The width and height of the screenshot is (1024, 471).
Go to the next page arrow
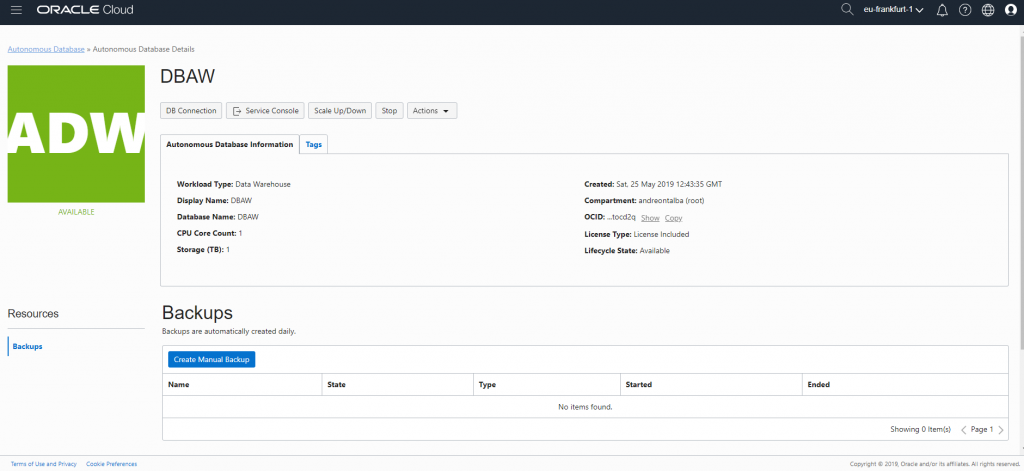1001,430
